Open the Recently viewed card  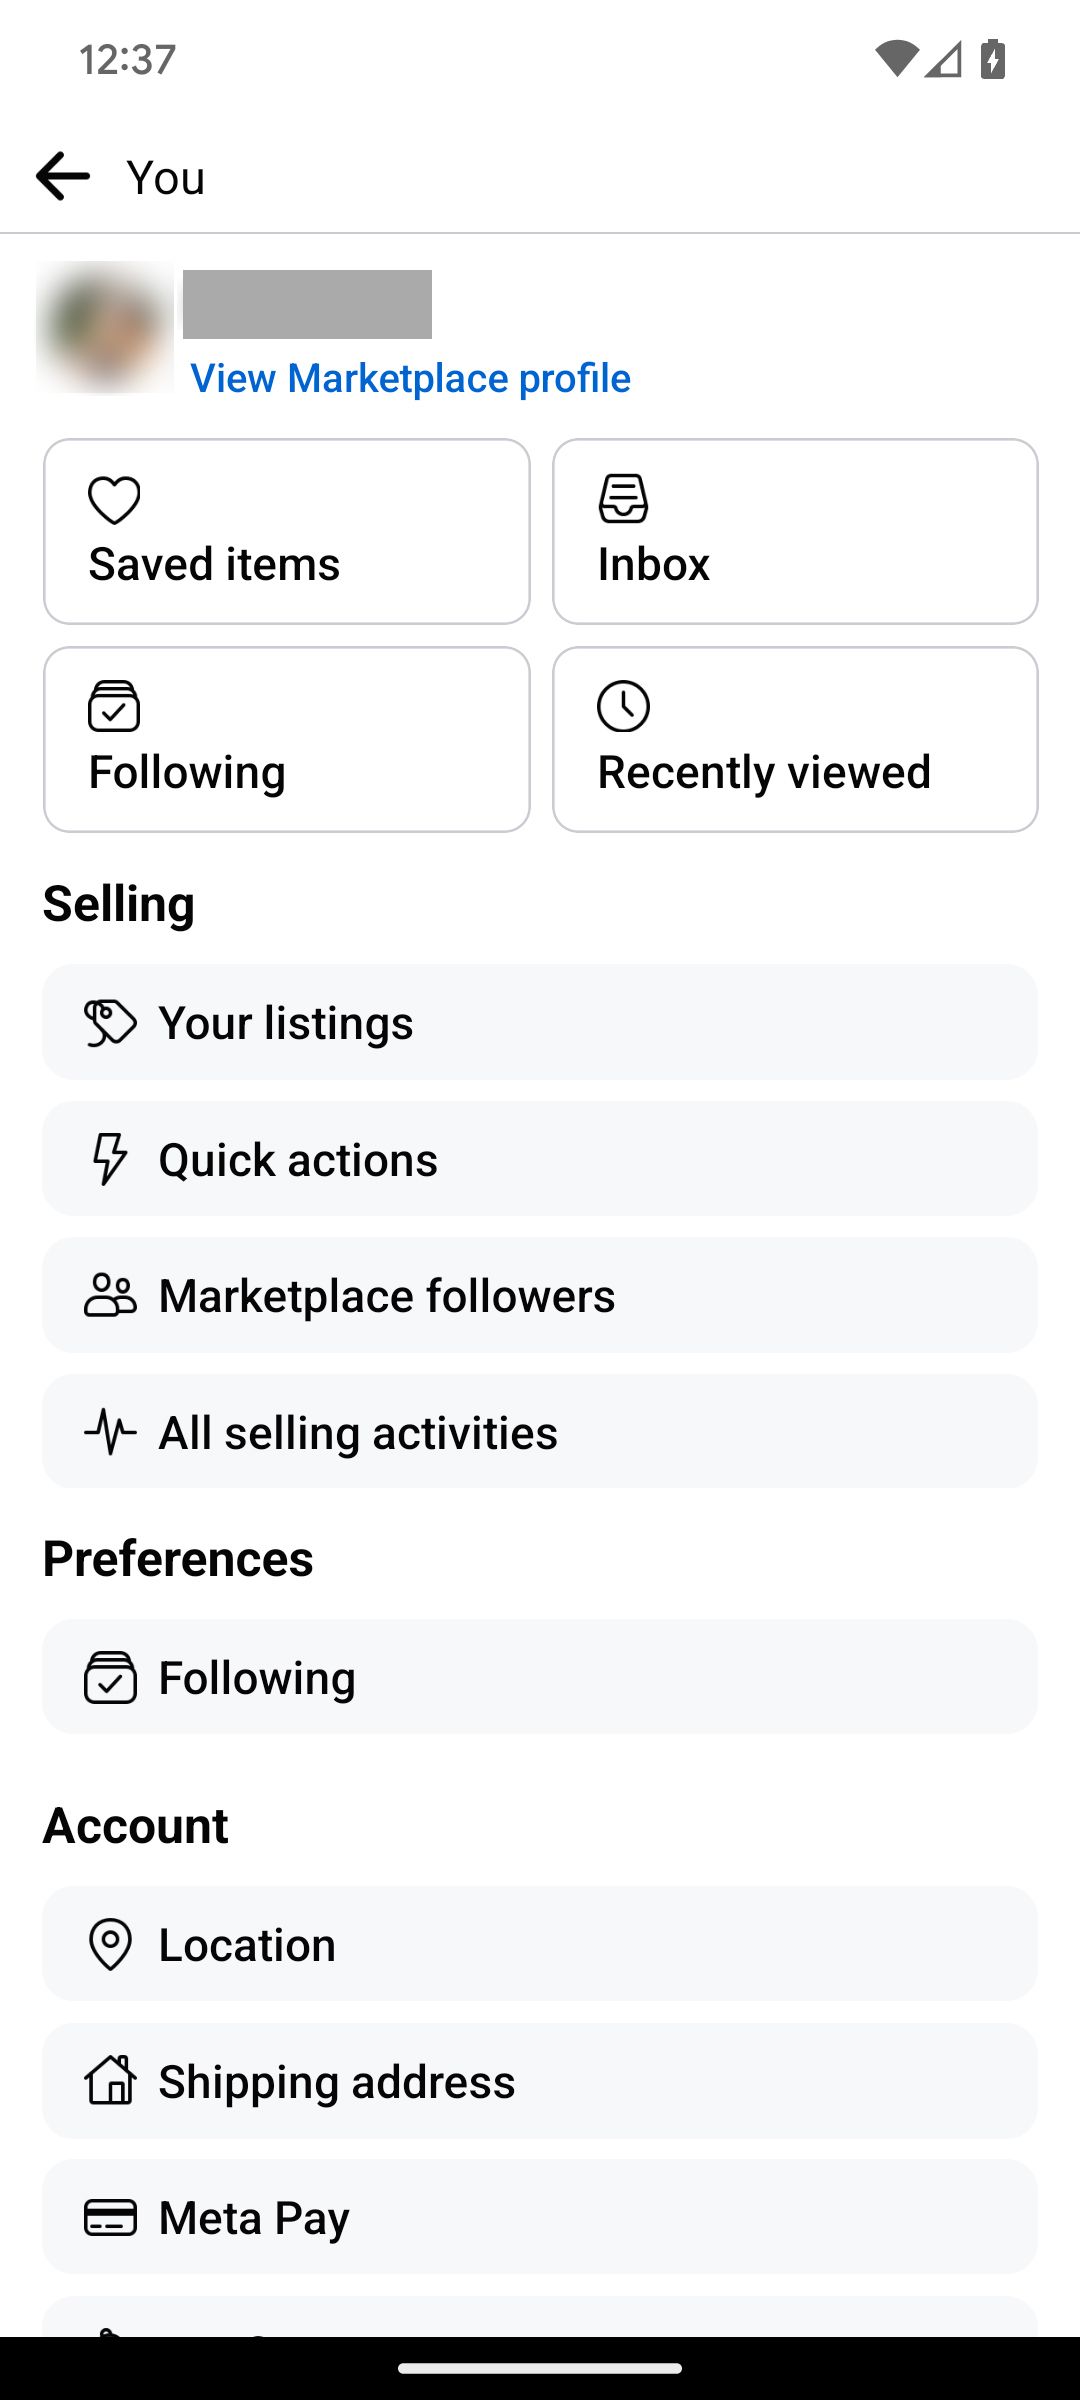coord(795,739)
